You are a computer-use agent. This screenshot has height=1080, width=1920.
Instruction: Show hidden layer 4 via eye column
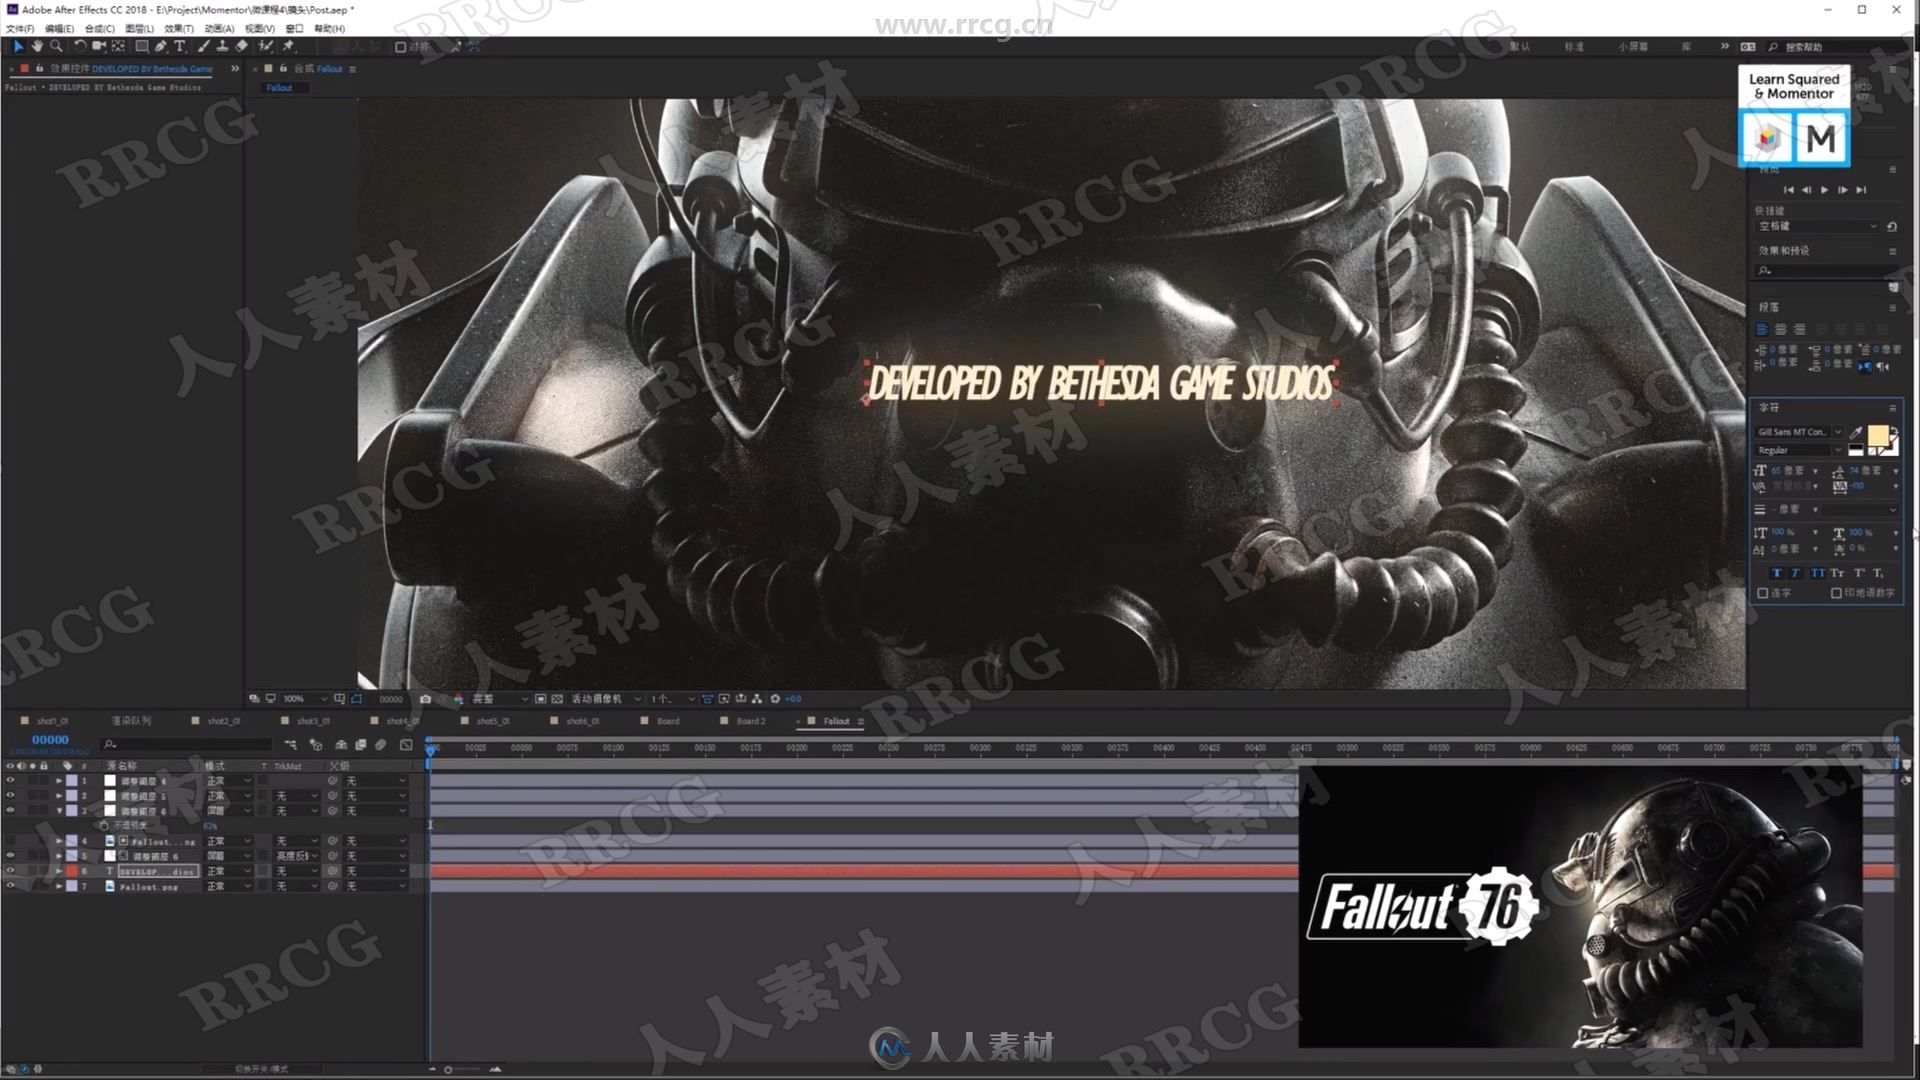click(11, 841)
